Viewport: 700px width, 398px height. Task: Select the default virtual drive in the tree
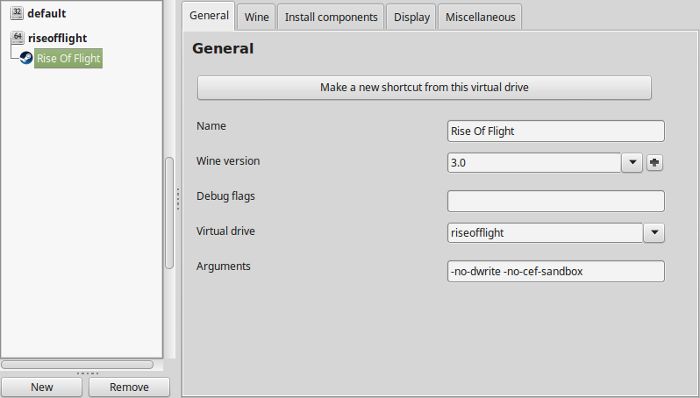(46, 13)
